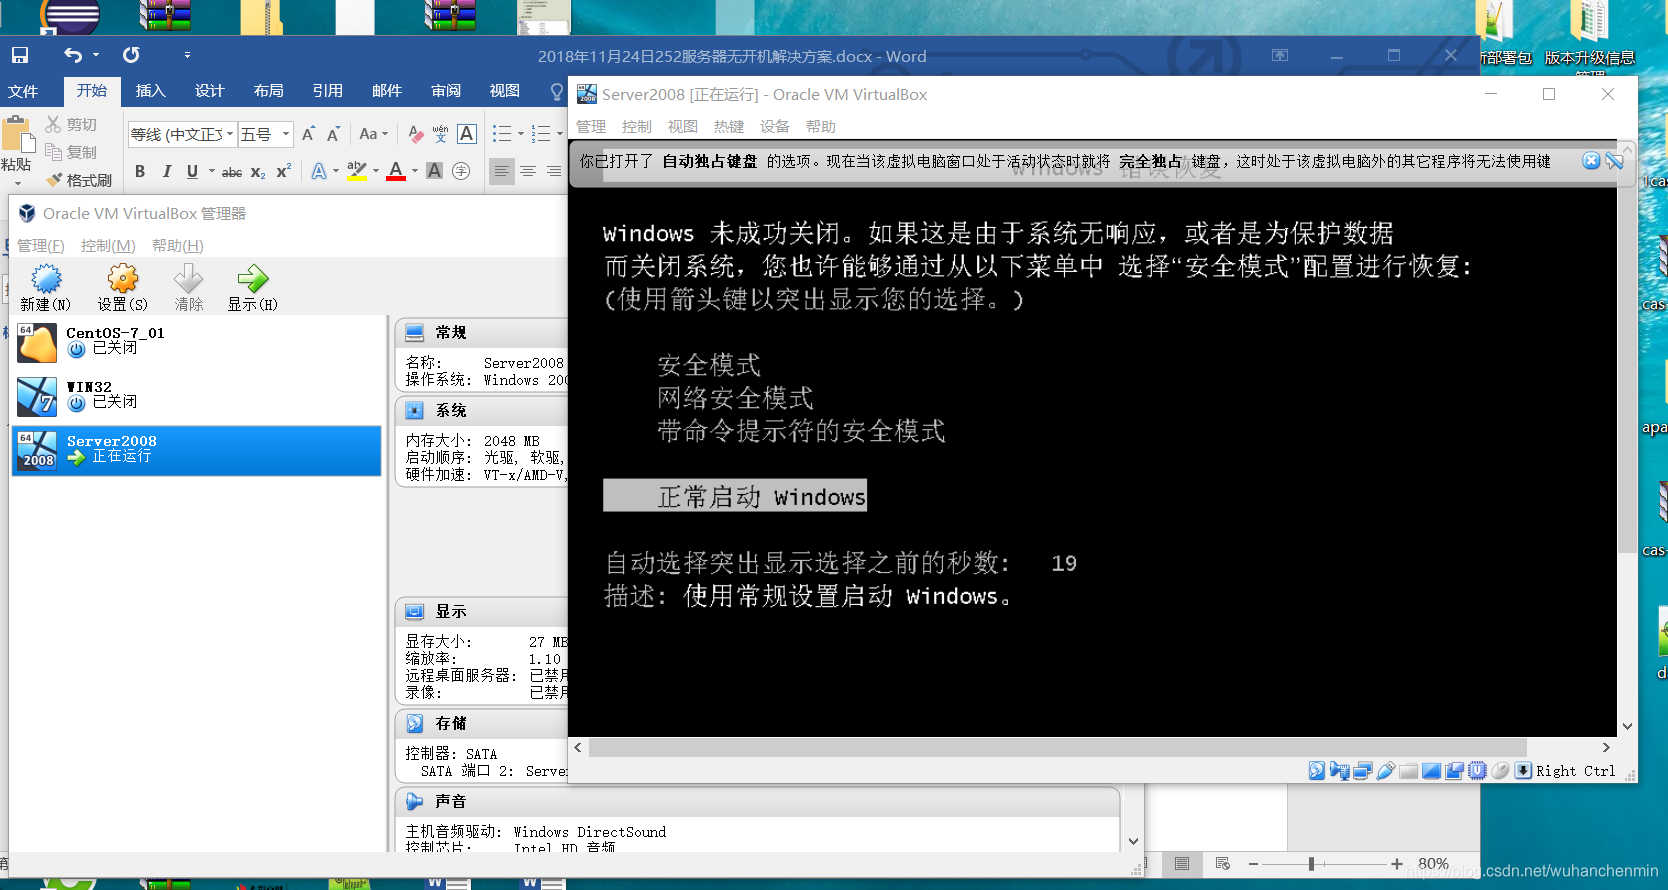Open the bullets list dropdown arrow
This screenshot has width=1668, height=890.
520,134
